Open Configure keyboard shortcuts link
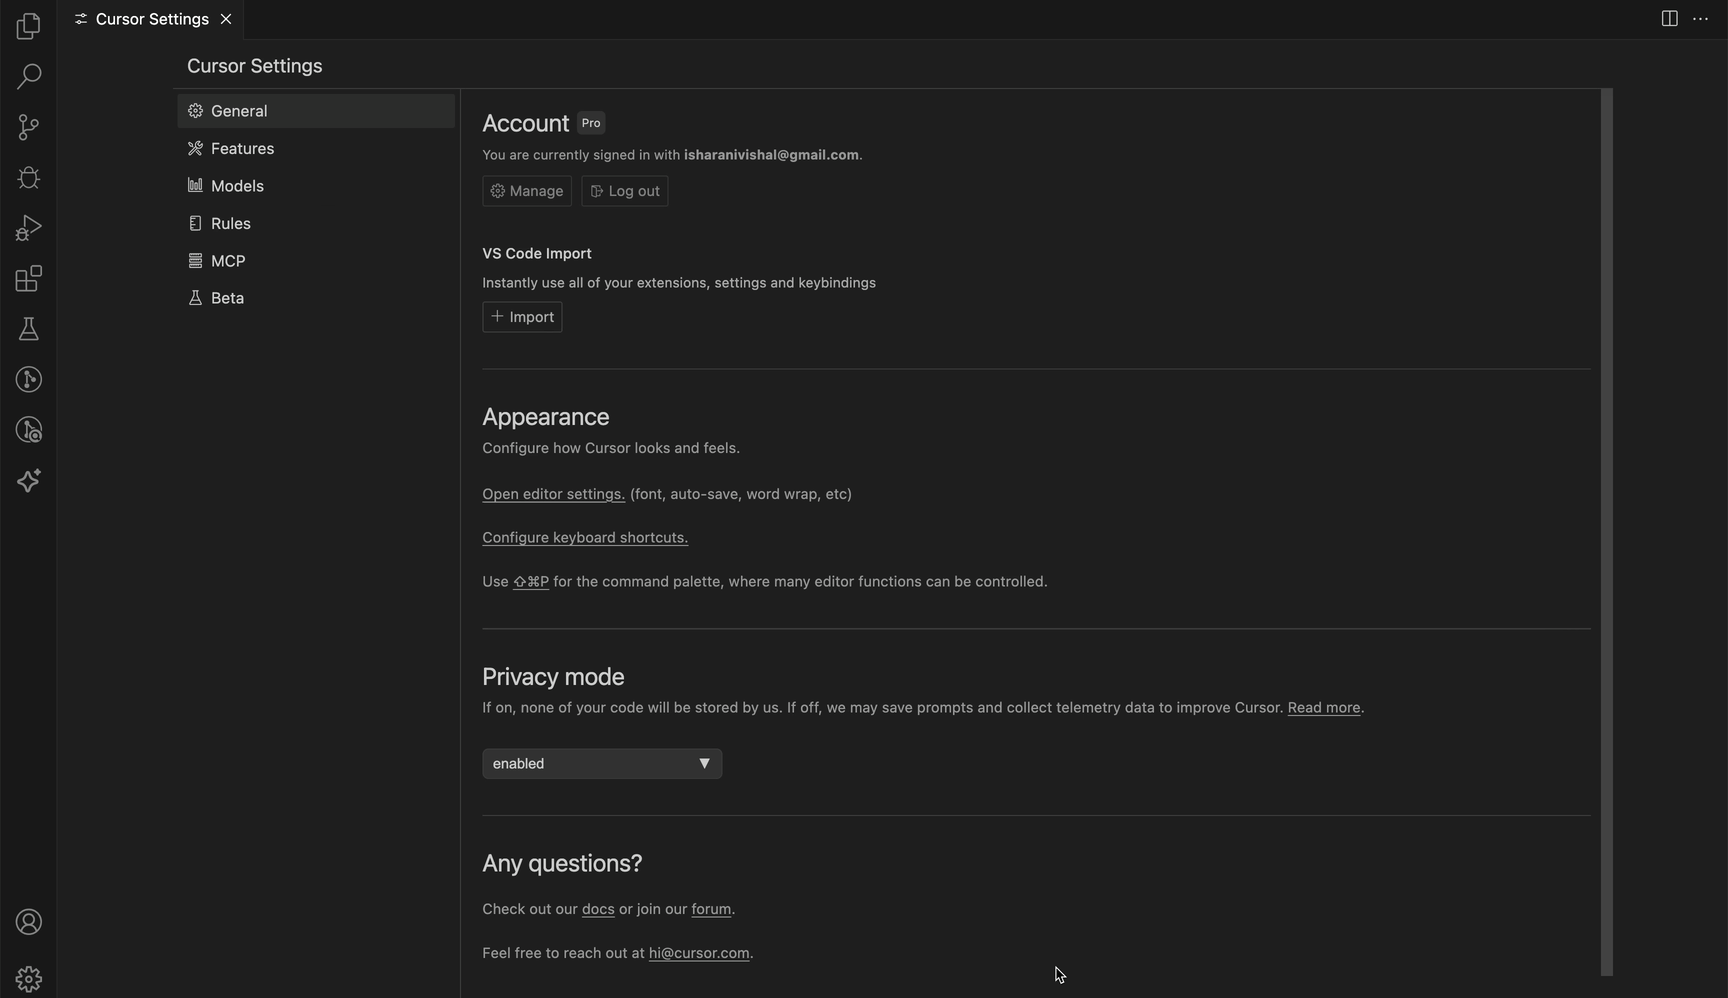 click(585, 538)
